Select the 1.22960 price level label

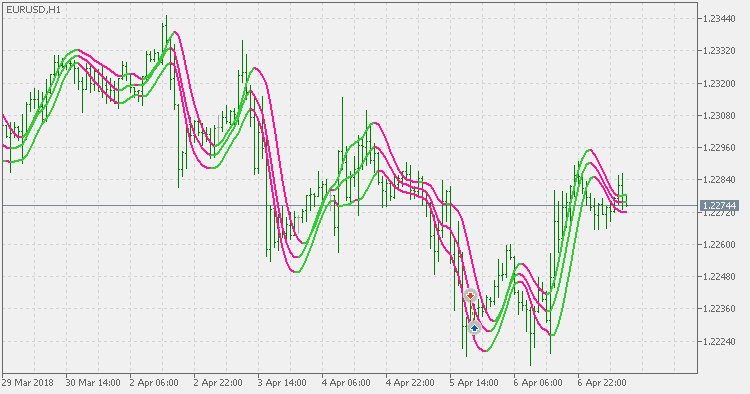click(719, 148)
